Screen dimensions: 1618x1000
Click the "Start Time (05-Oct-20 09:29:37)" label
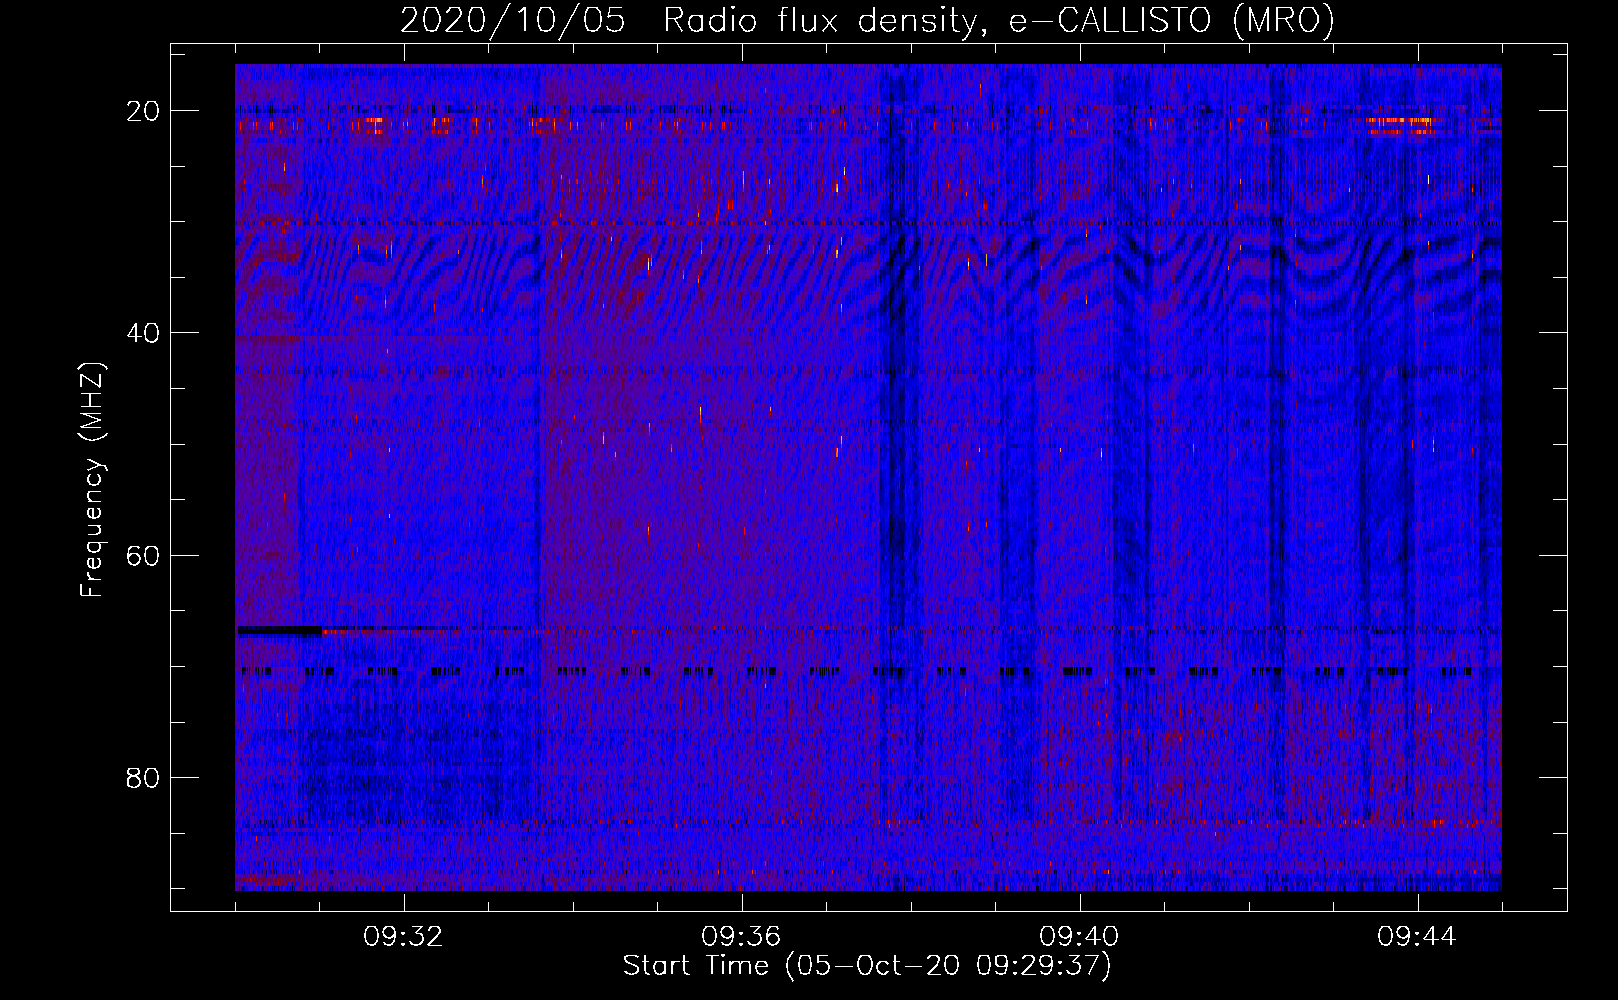pos(867,966)
